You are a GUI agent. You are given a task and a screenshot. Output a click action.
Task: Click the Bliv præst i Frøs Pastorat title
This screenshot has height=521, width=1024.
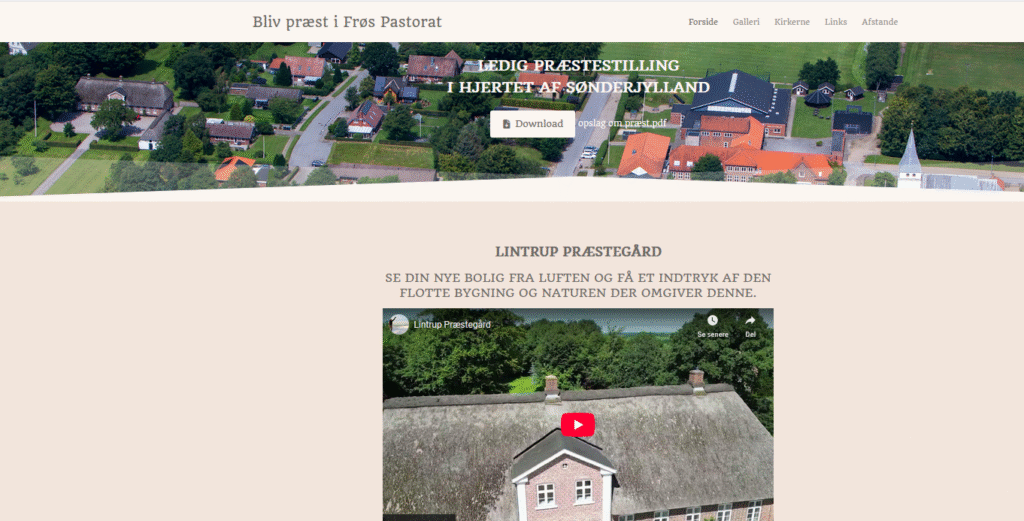tap(347, 22)
